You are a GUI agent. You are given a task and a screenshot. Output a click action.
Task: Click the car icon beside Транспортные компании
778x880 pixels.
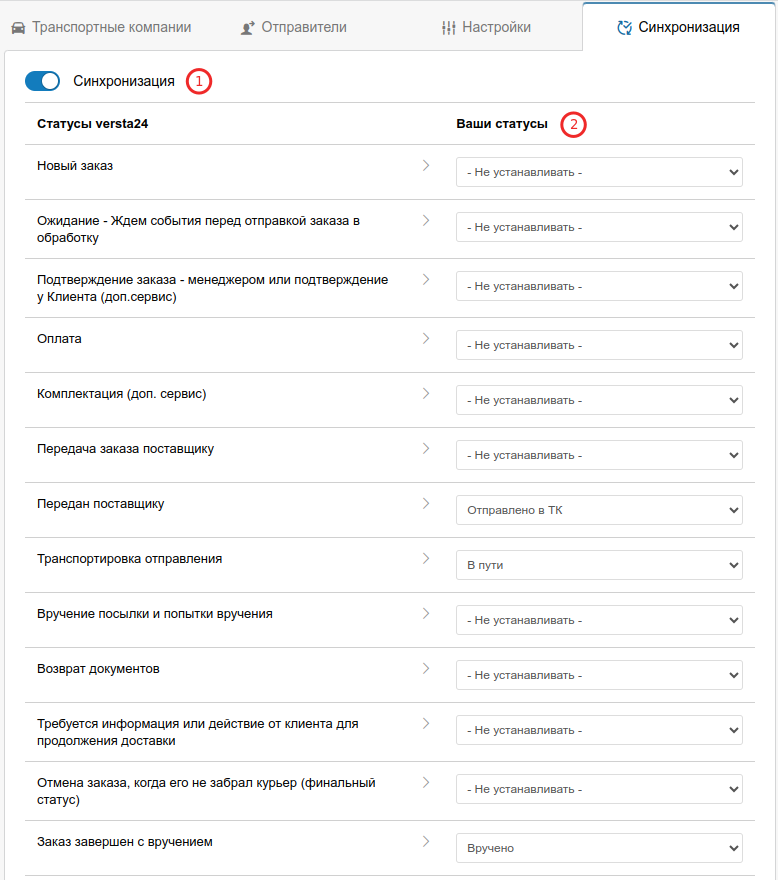pyautogui.click(x=19, y=28)
